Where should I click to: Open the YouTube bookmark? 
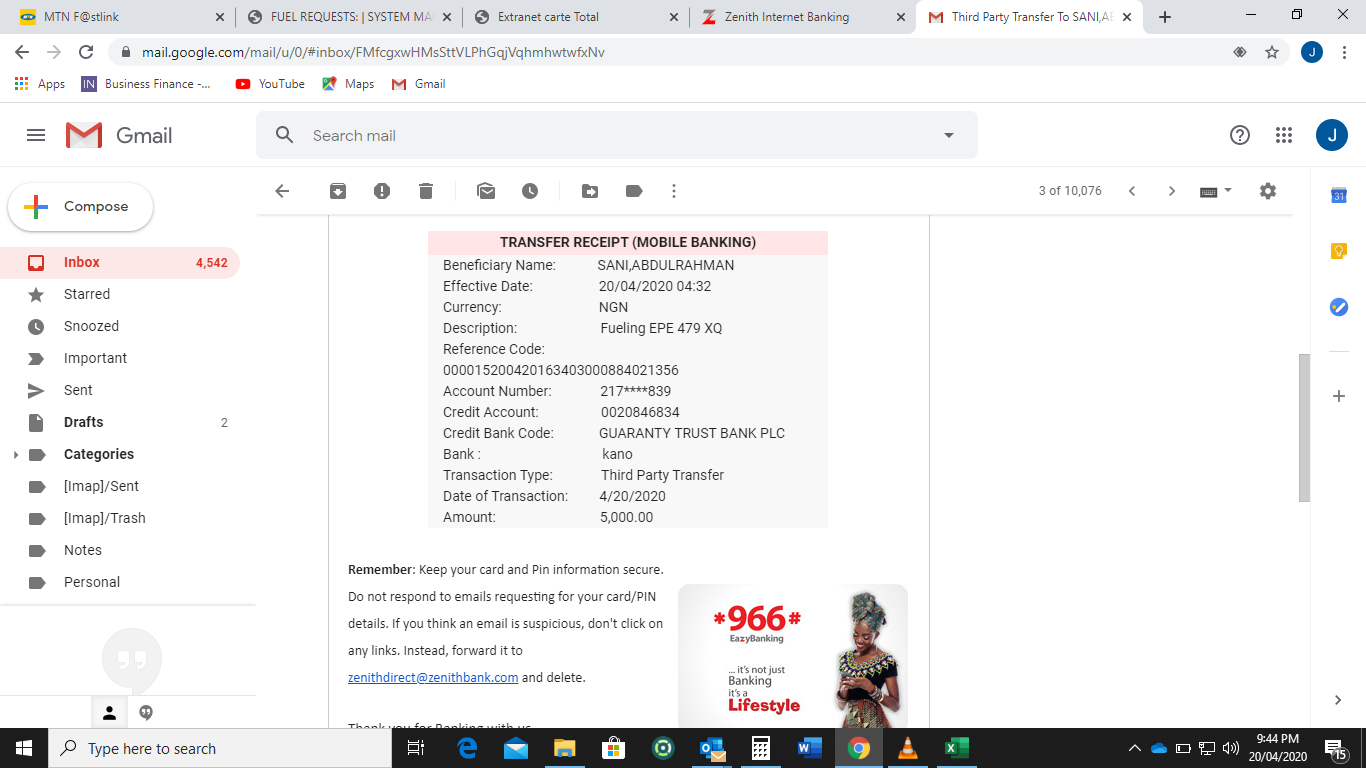(270, 84)
